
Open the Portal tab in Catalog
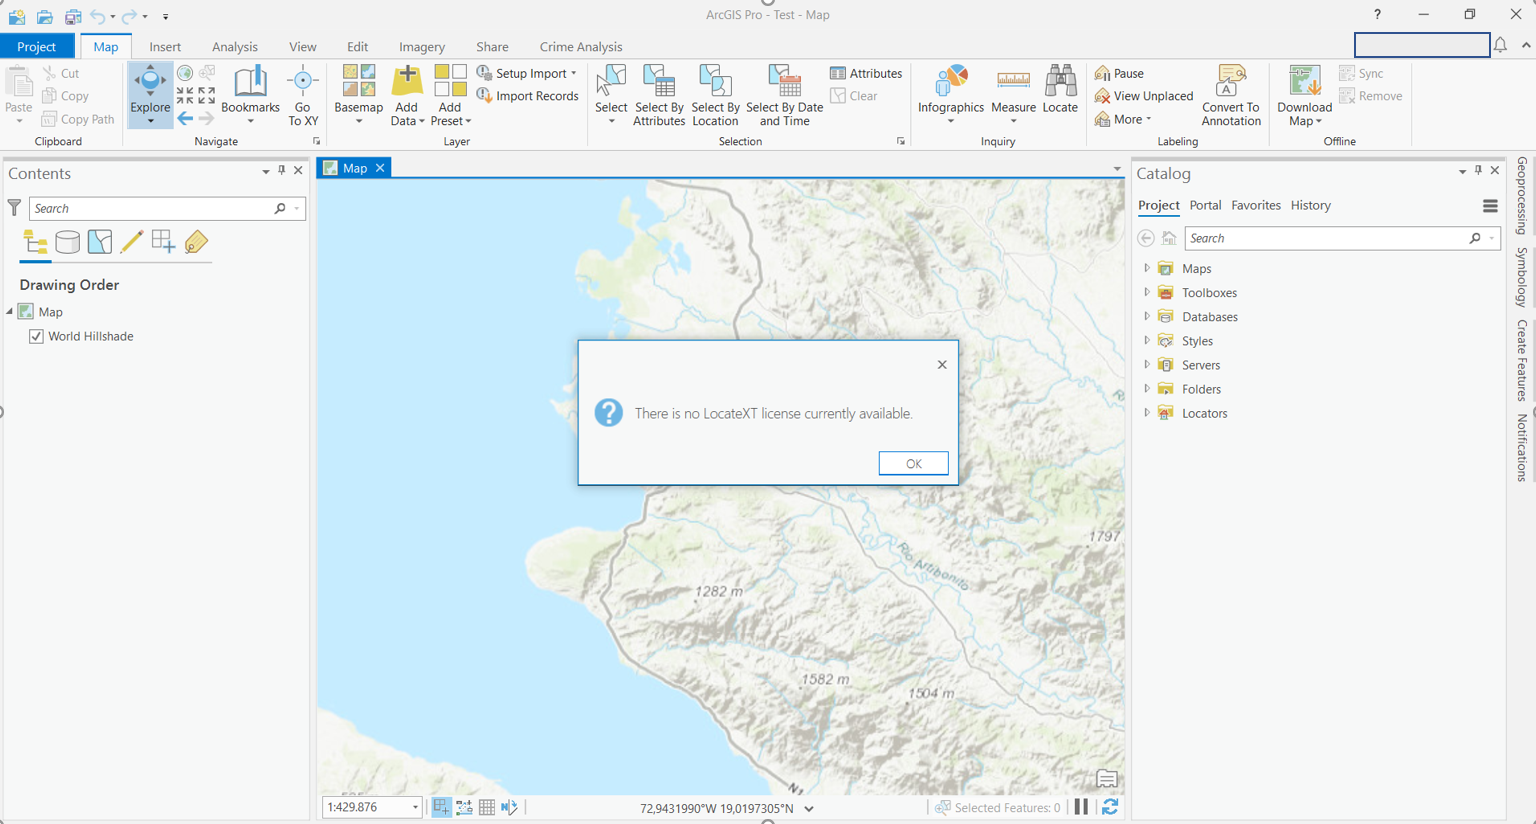pos(1205,205)
